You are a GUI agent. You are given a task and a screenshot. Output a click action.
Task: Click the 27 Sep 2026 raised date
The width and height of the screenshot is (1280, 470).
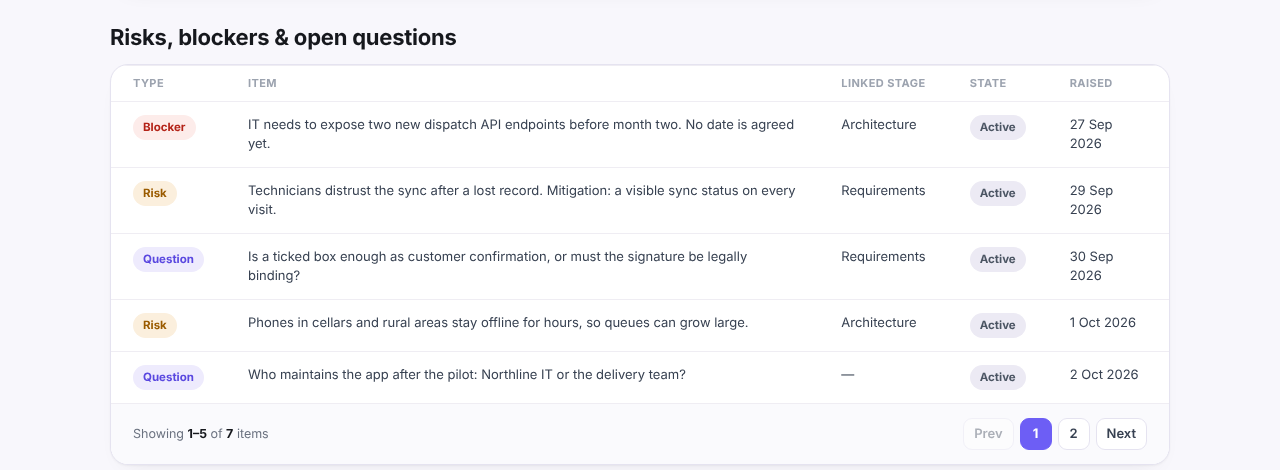(1091, 134)
